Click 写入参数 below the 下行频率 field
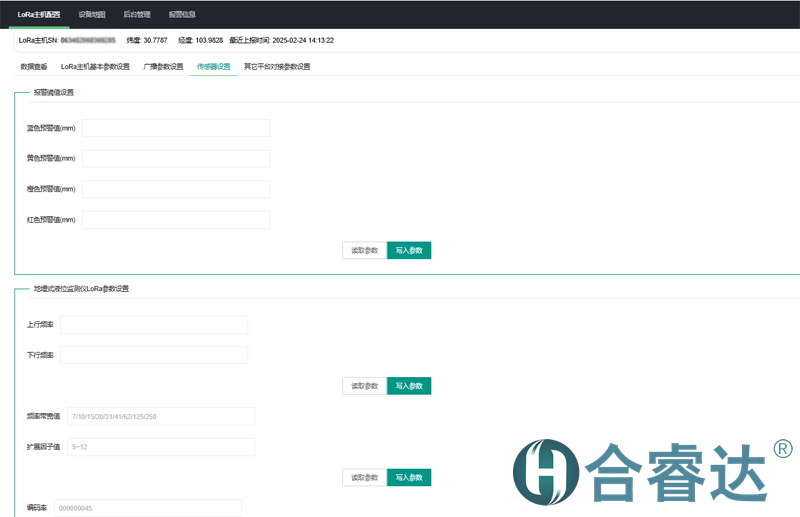This screenshot has height=517, width=800. tap(409, 386)
